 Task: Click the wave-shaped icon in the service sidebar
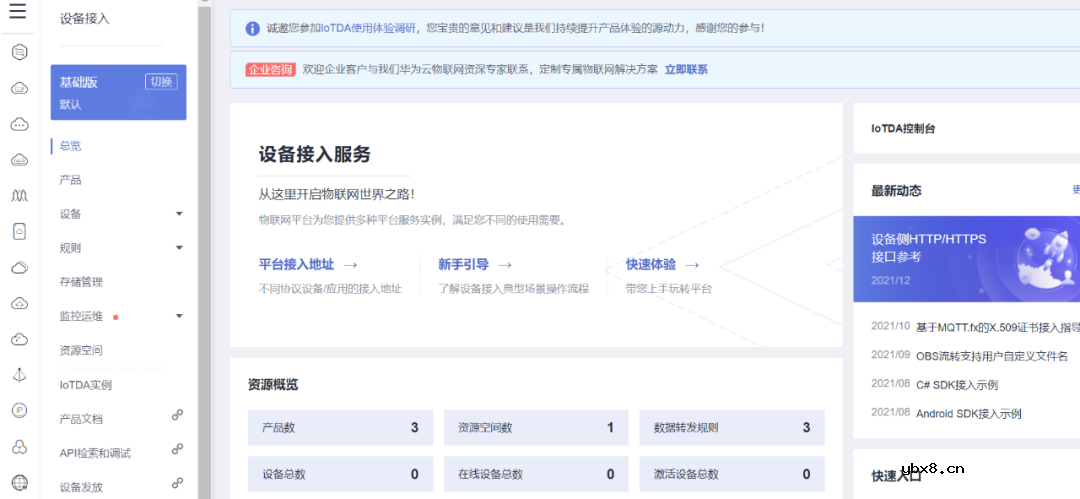point(20,196)
